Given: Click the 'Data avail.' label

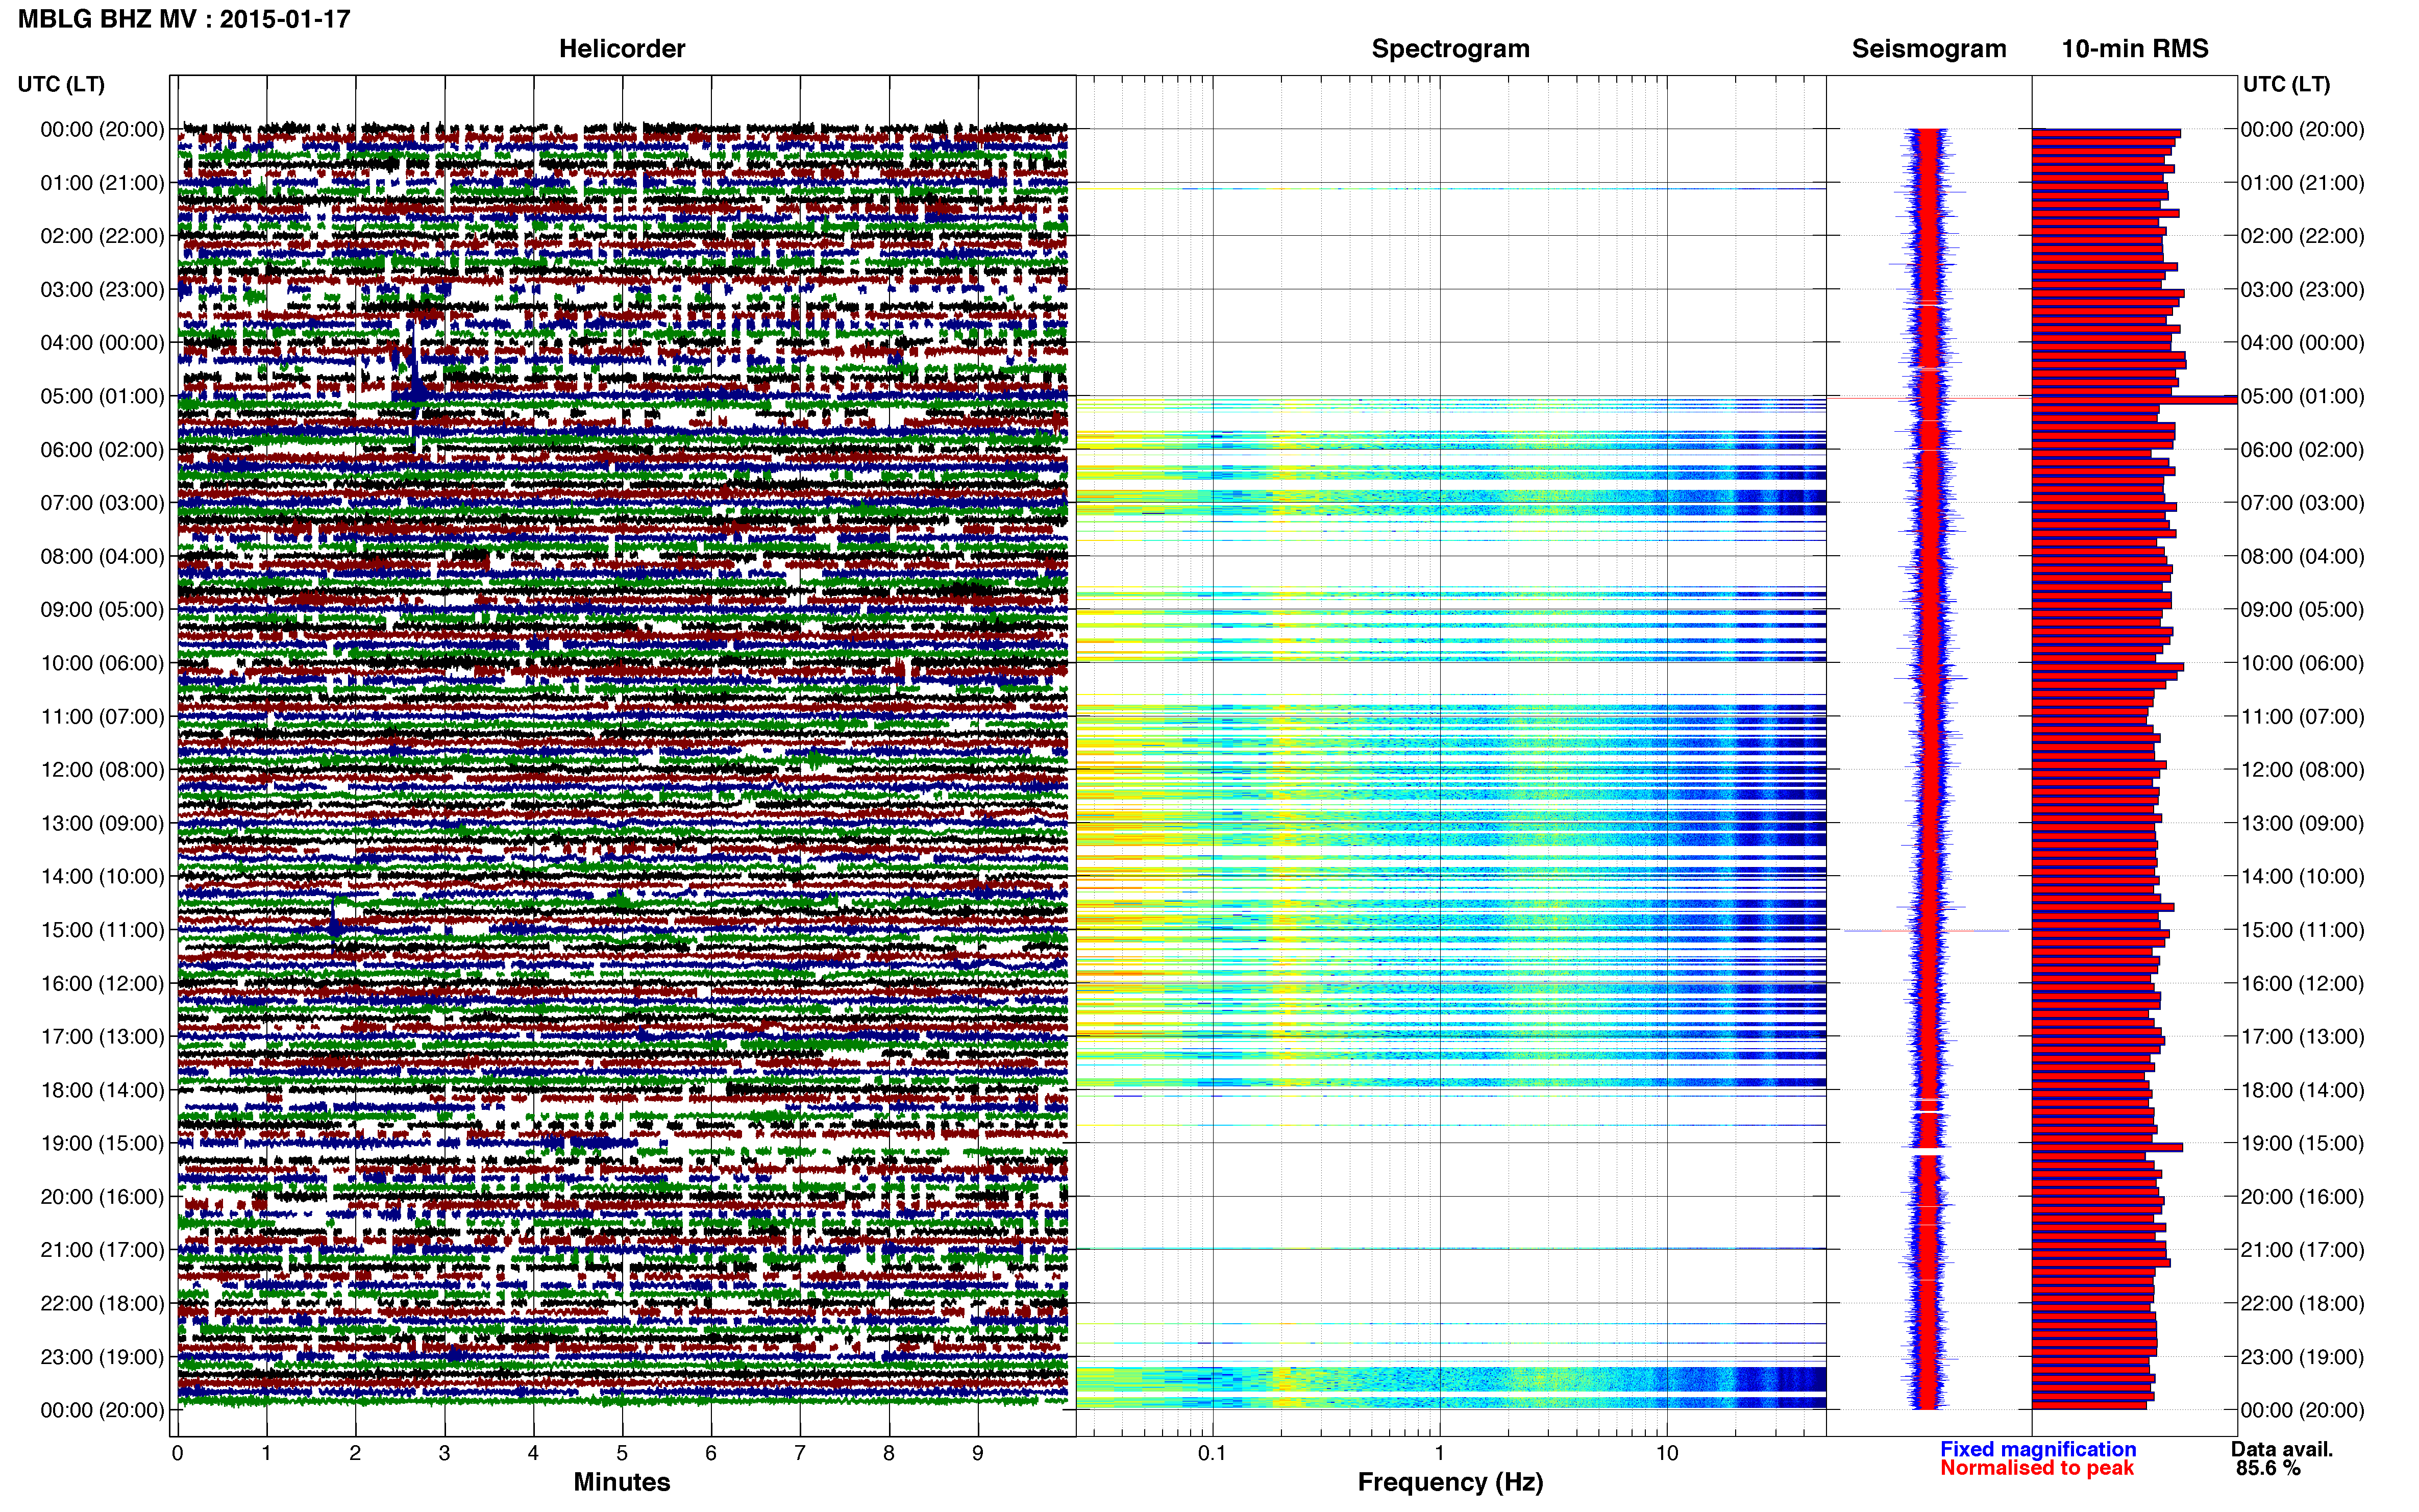Looking at the screenshot, I should [x=2282, y=1449].
